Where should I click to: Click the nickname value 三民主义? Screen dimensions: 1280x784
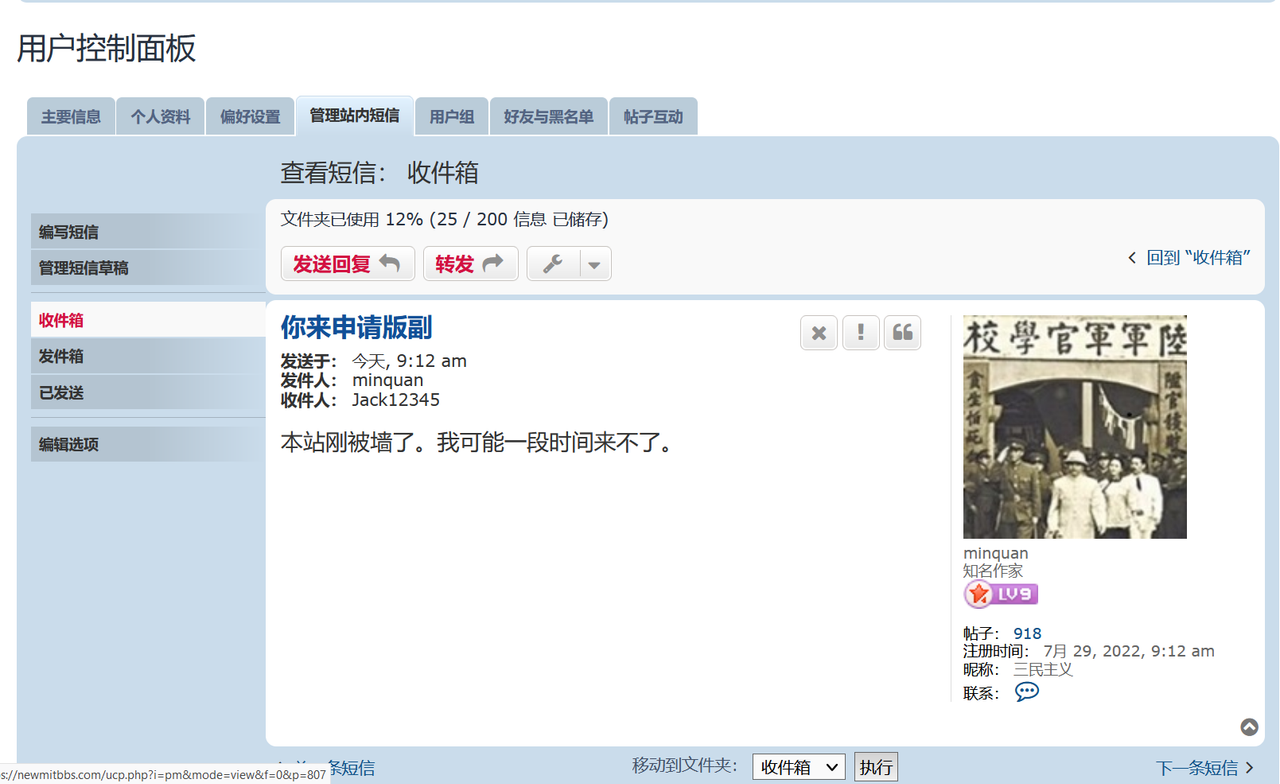[x=1043, y=669]
